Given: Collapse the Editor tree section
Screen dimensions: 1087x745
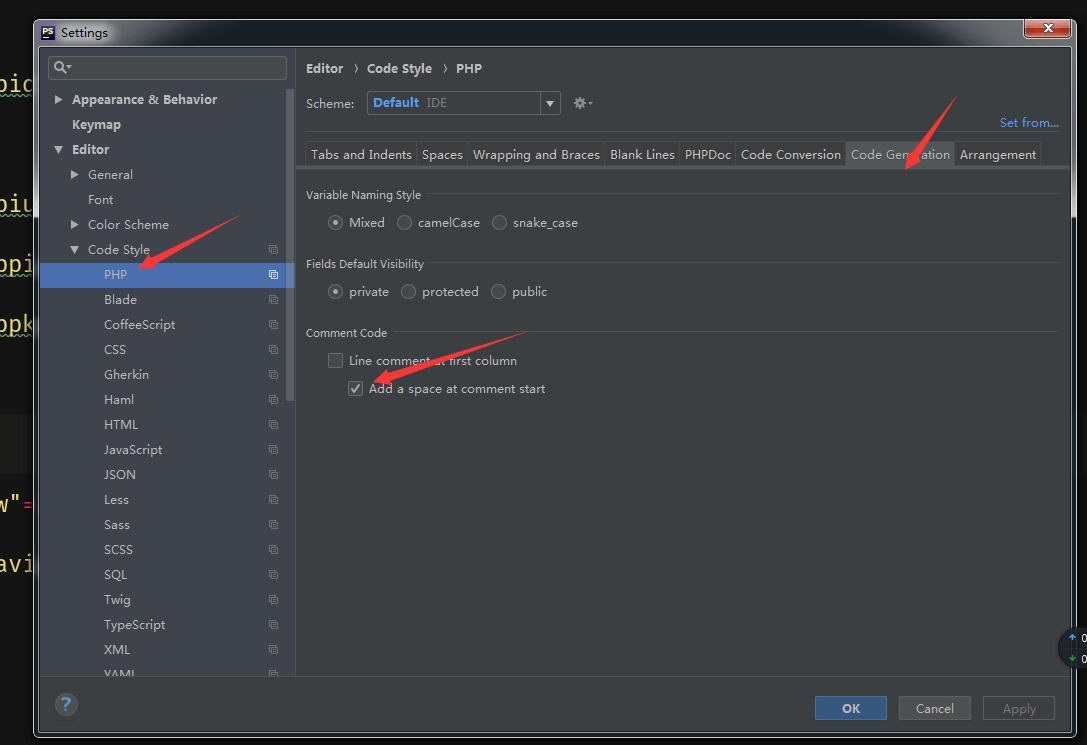Looking at the screenshot, I should (x=58, y=150).
